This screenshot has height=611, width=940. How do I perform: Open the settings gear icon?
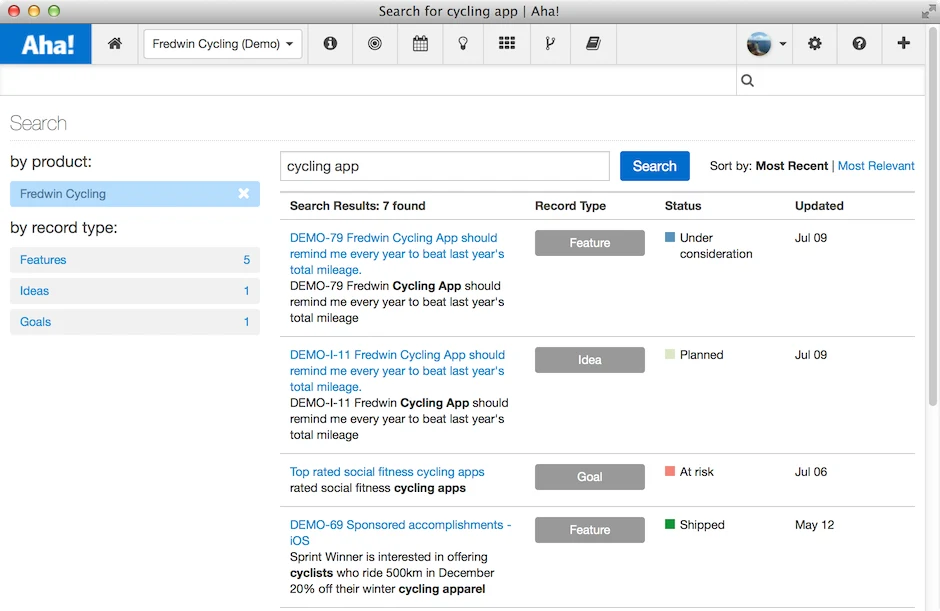click(x=814, y=43)
